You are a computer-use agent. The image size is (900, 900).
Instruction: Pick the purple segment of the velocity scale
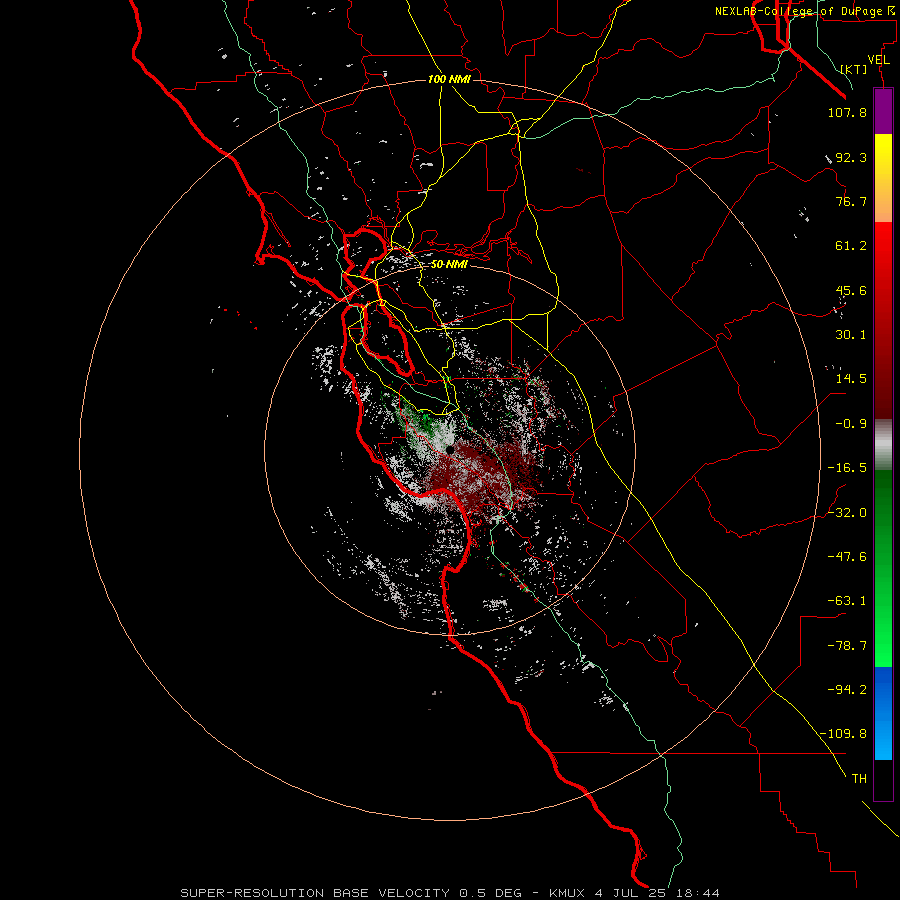pyautogui.click(x=883, y=112)
